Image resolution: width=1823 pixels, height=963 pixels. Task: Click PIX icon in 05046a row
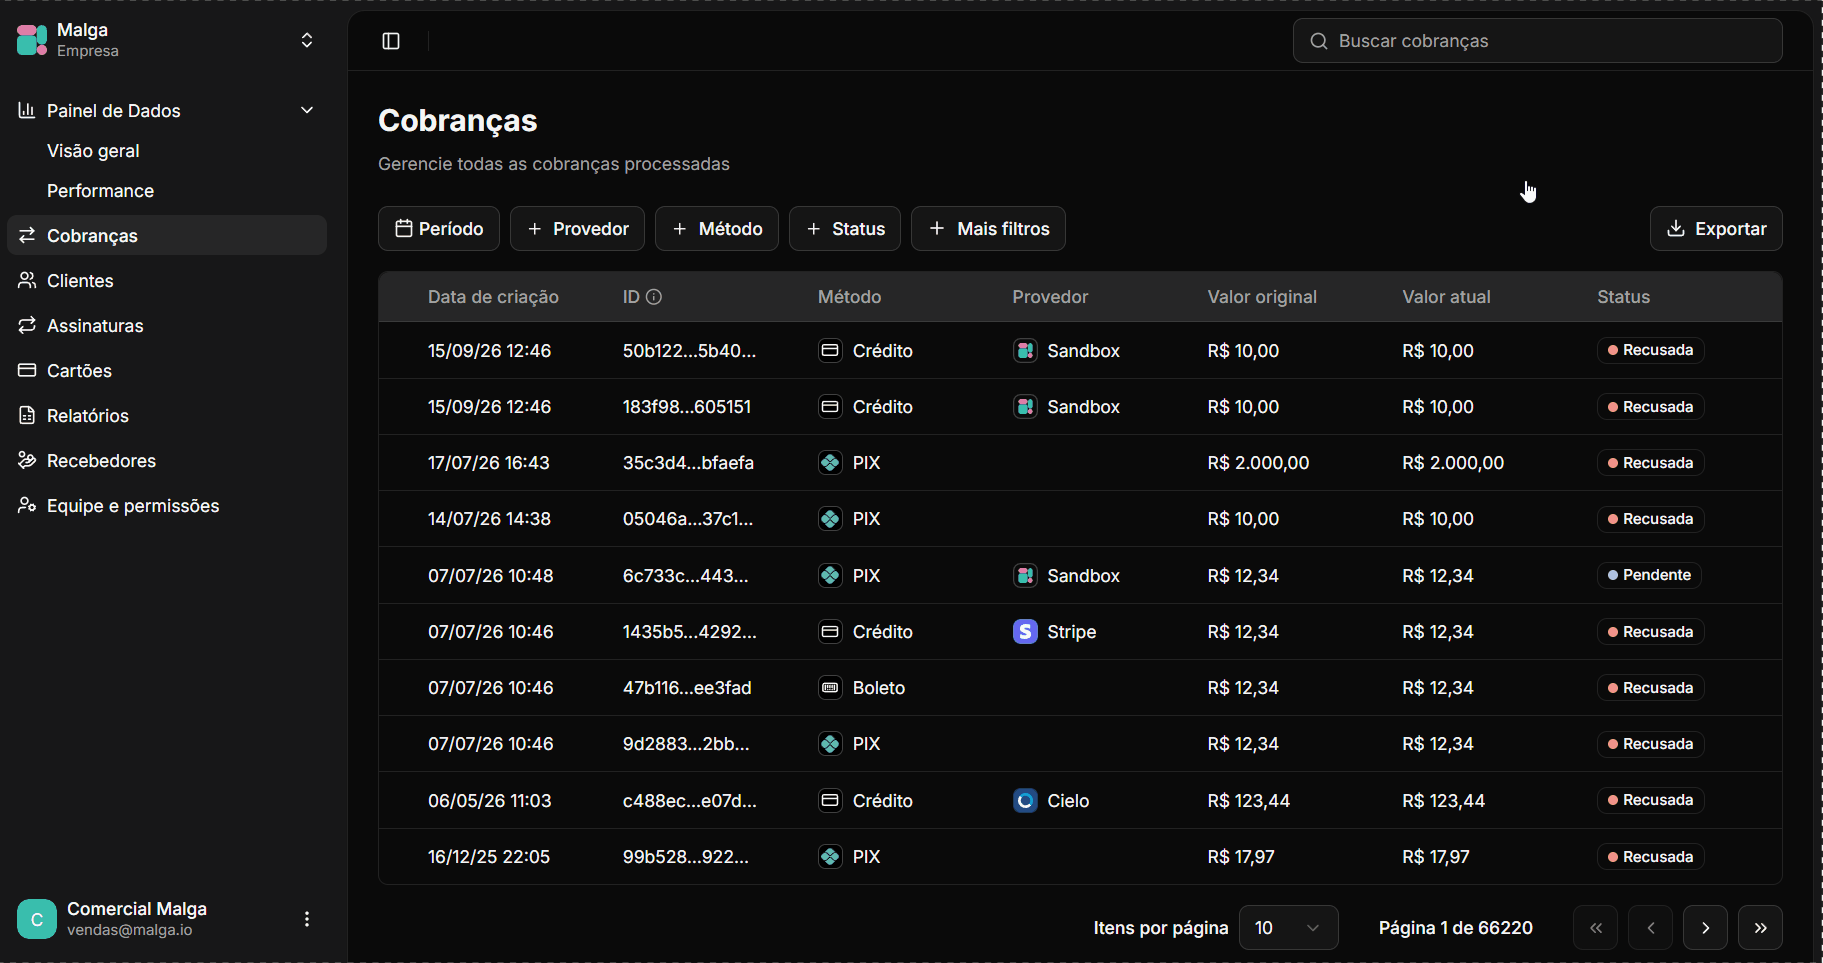point(830,519)
